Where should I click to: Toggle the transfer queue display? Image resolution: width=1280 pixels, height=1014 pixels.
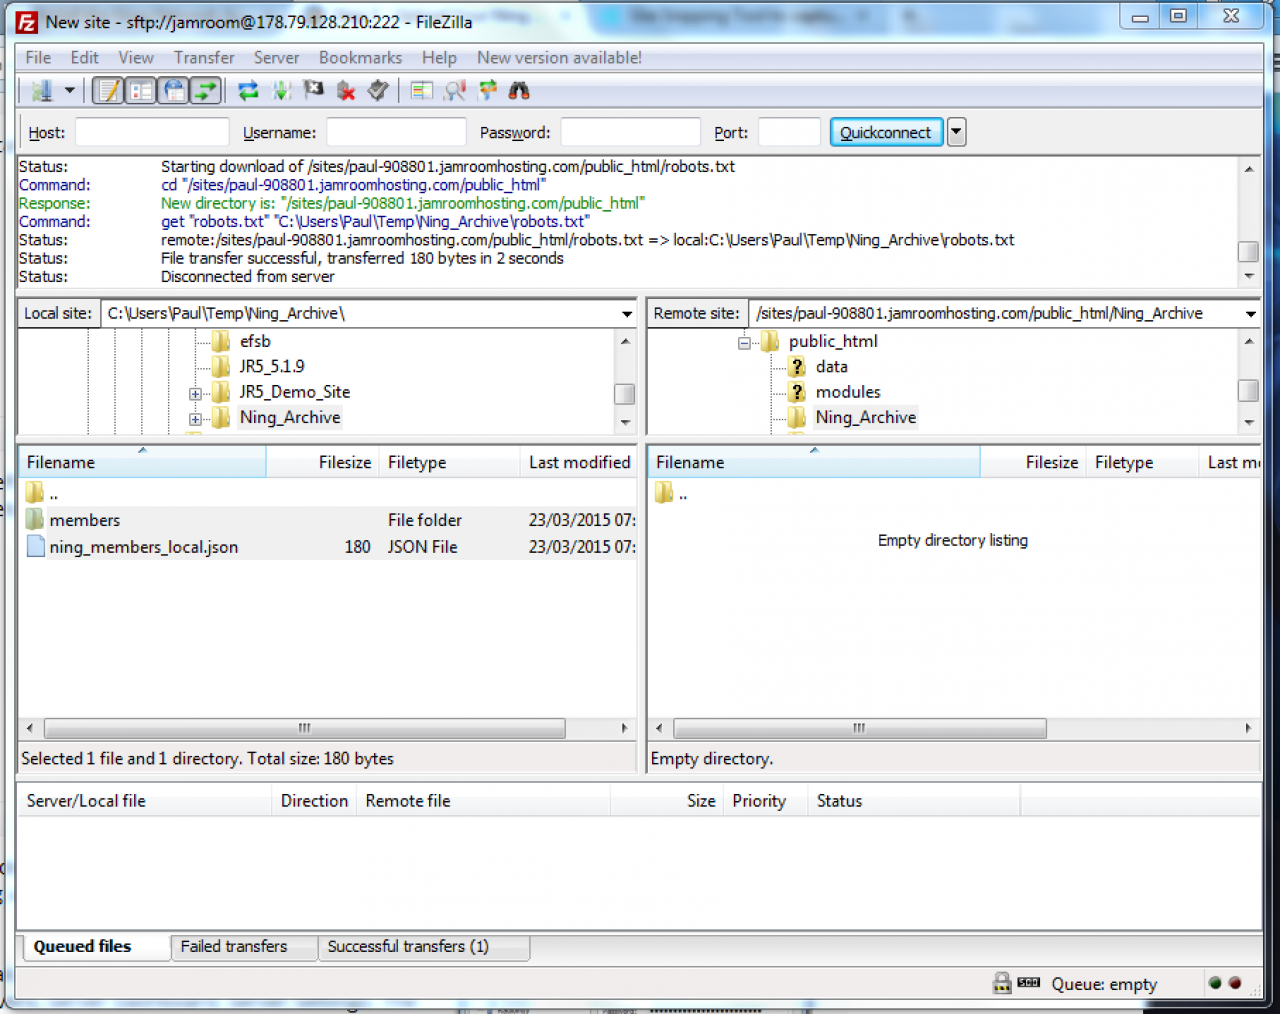pyautogui.click(x=206, y=91)
